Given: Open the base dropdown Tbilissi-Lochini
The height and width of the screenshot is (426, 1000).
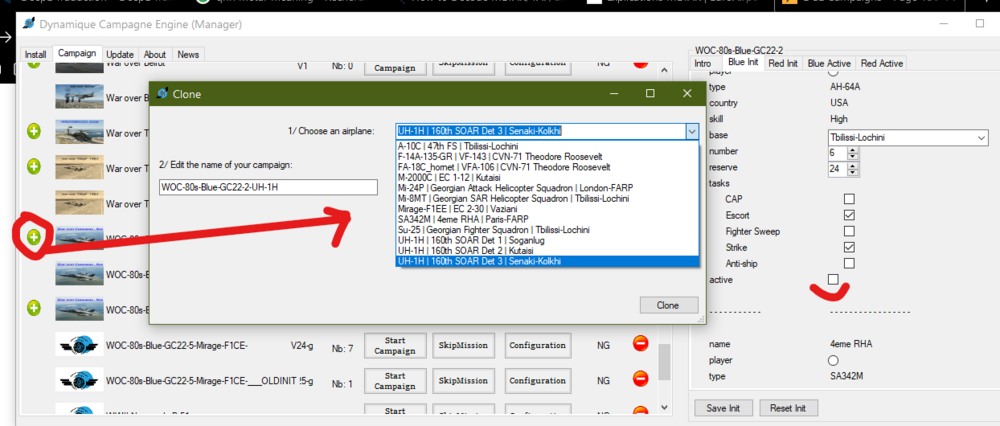Looking at the screenshot, I should tap(906, 137).
